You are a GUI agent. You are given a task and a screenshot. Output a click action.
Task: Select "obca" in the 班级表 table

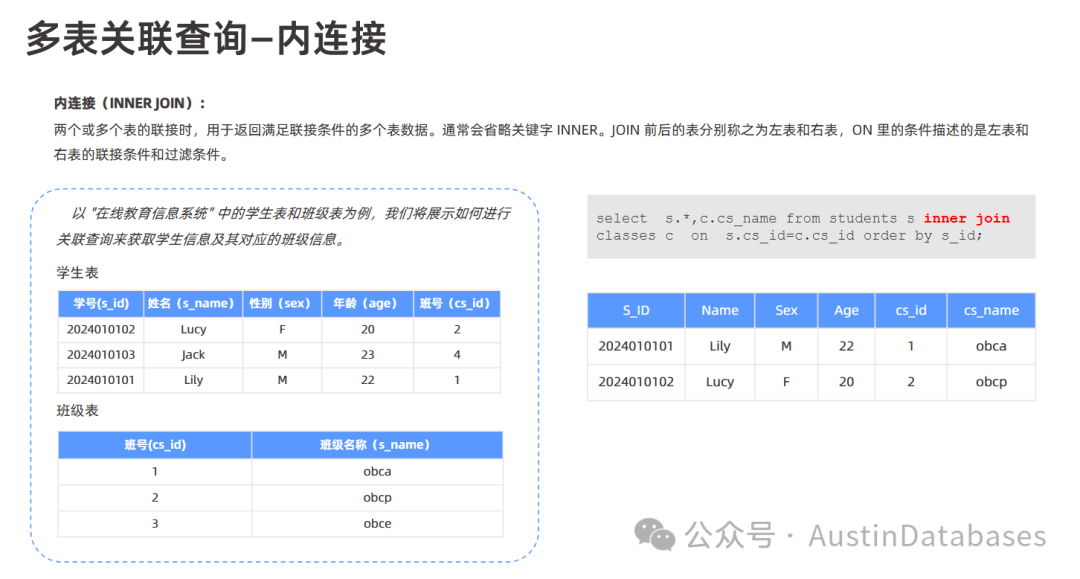tap(377, 472)
